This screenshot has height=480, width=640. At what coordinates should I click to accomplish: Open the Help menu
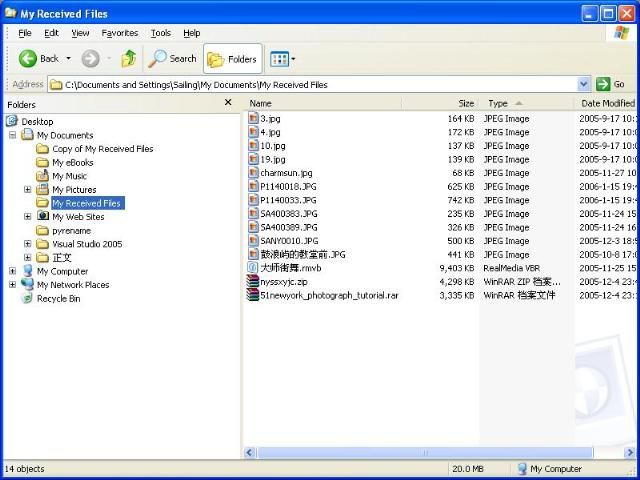191,33
